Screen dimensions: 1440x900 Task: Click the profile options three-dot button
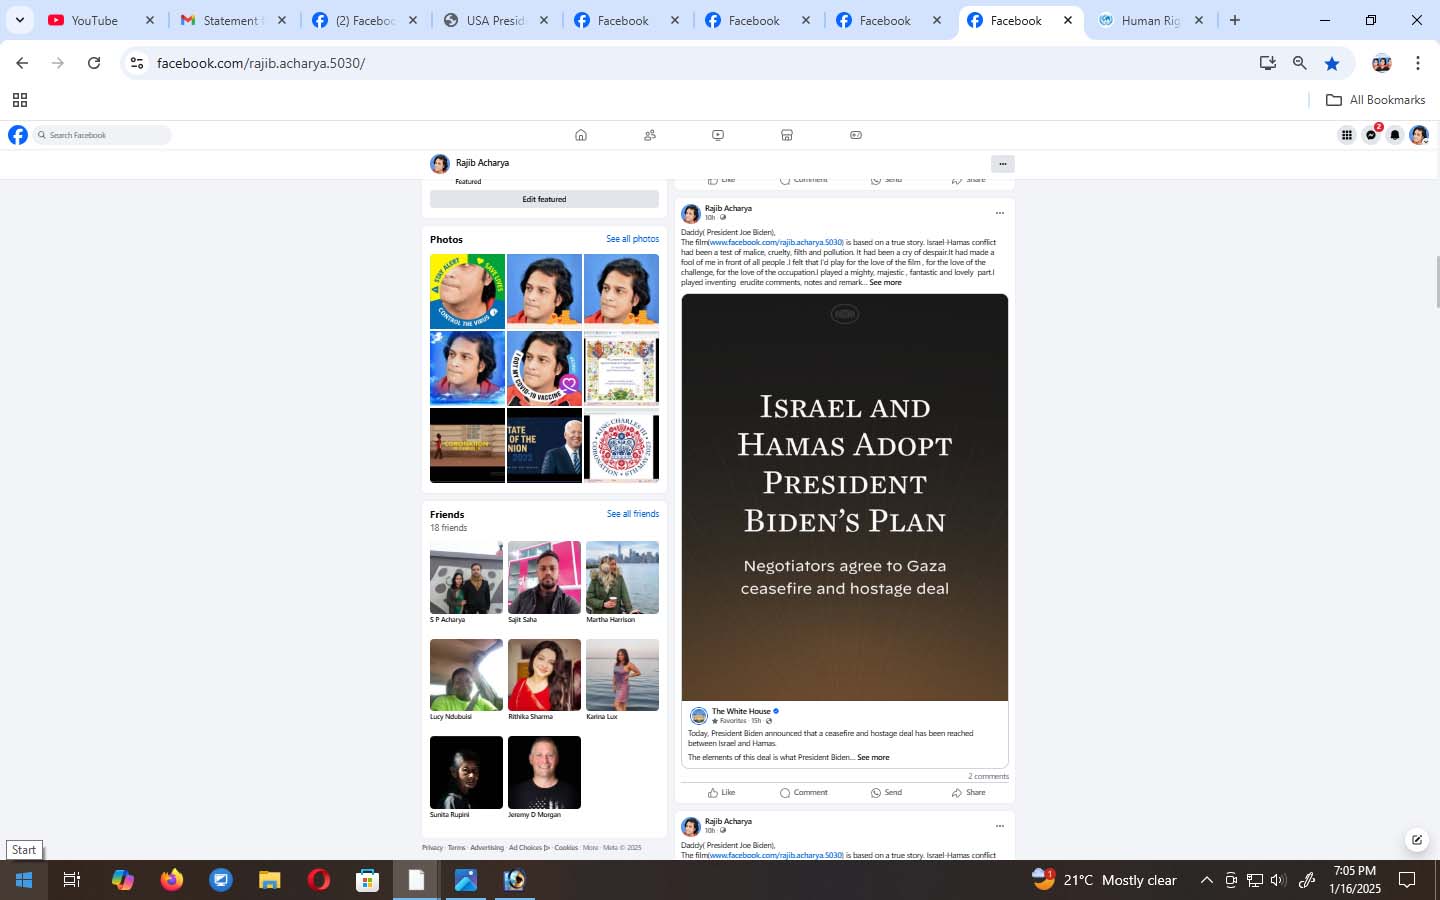tap(1002, 164)
